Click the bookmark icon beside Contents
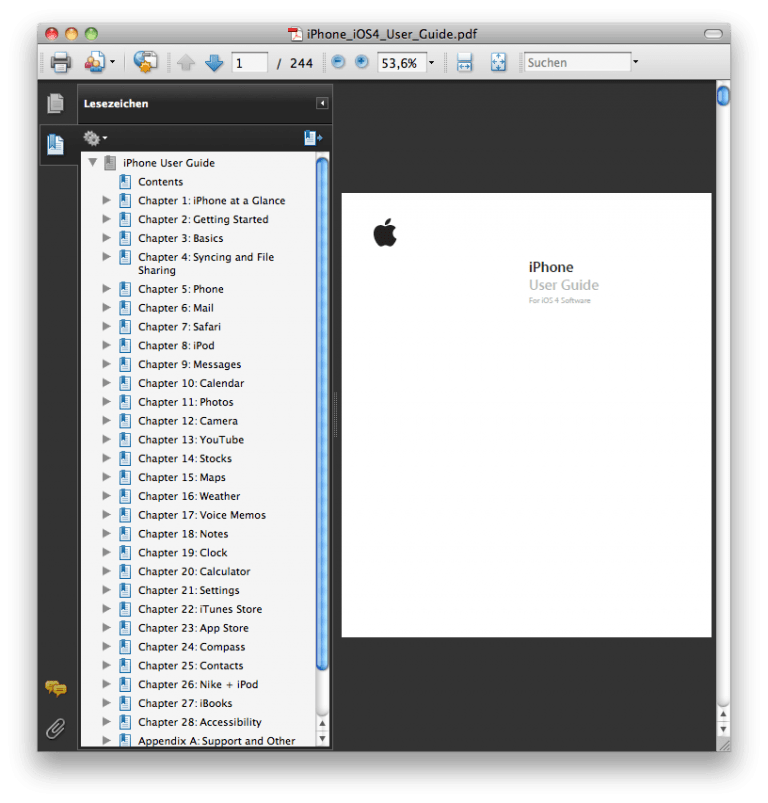 (125, 182)
